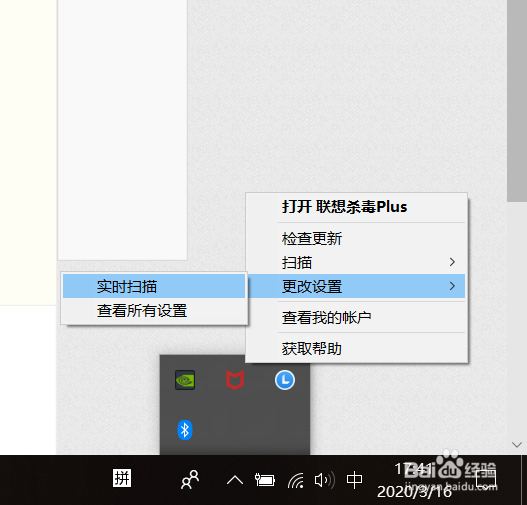Select 实时扫描 in the submenu
Screen dimensions: 527x505
pyautogui.click(x=154, y=286)
